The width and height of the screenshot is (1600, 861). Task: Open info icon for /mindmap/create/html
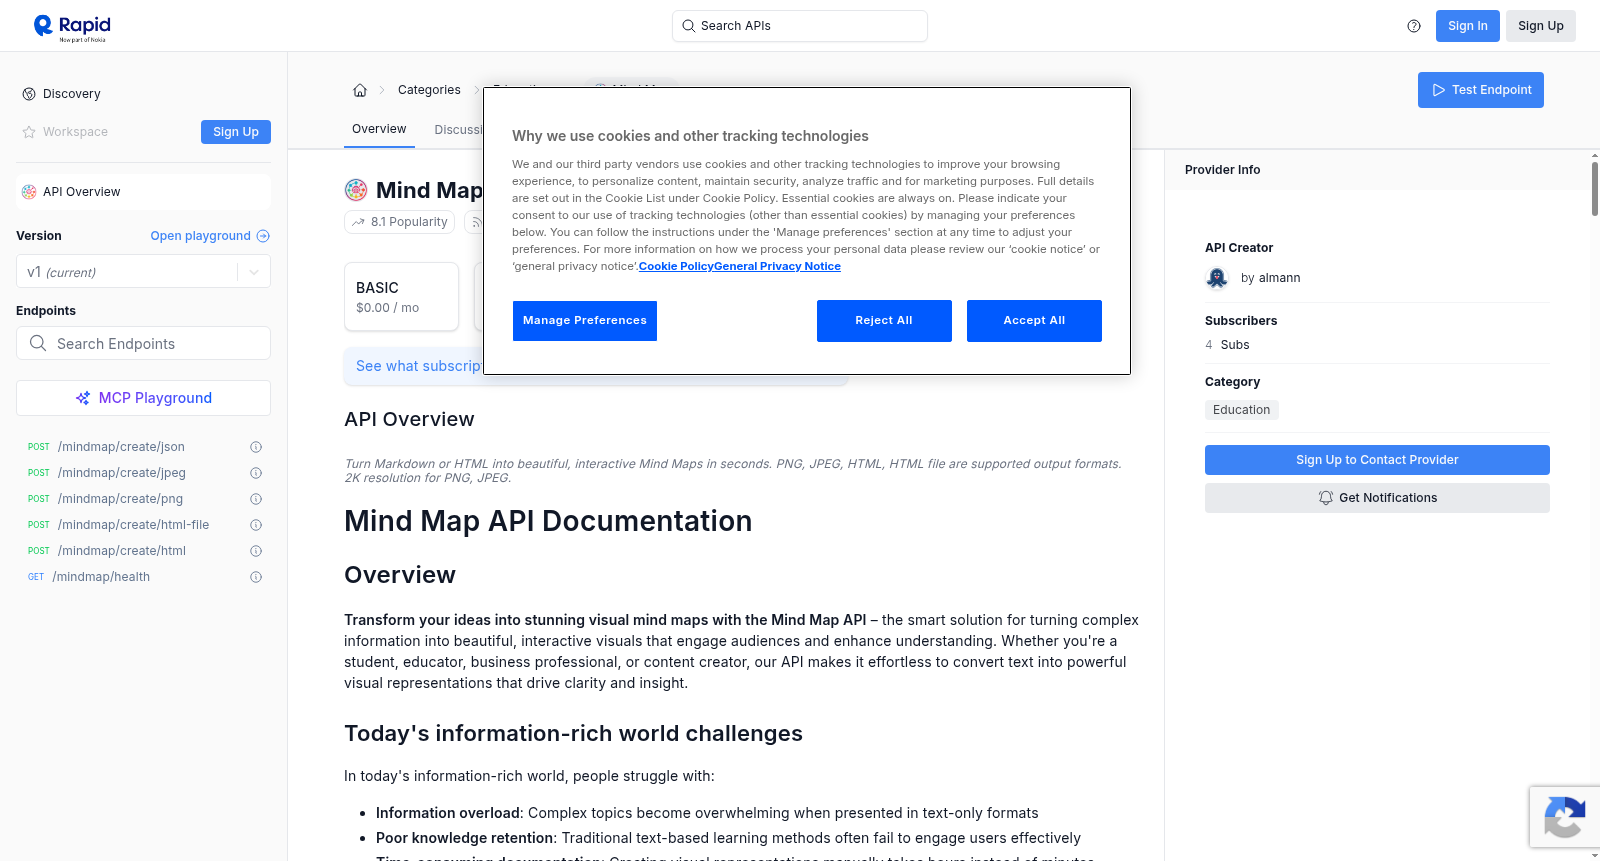[256, 551]
